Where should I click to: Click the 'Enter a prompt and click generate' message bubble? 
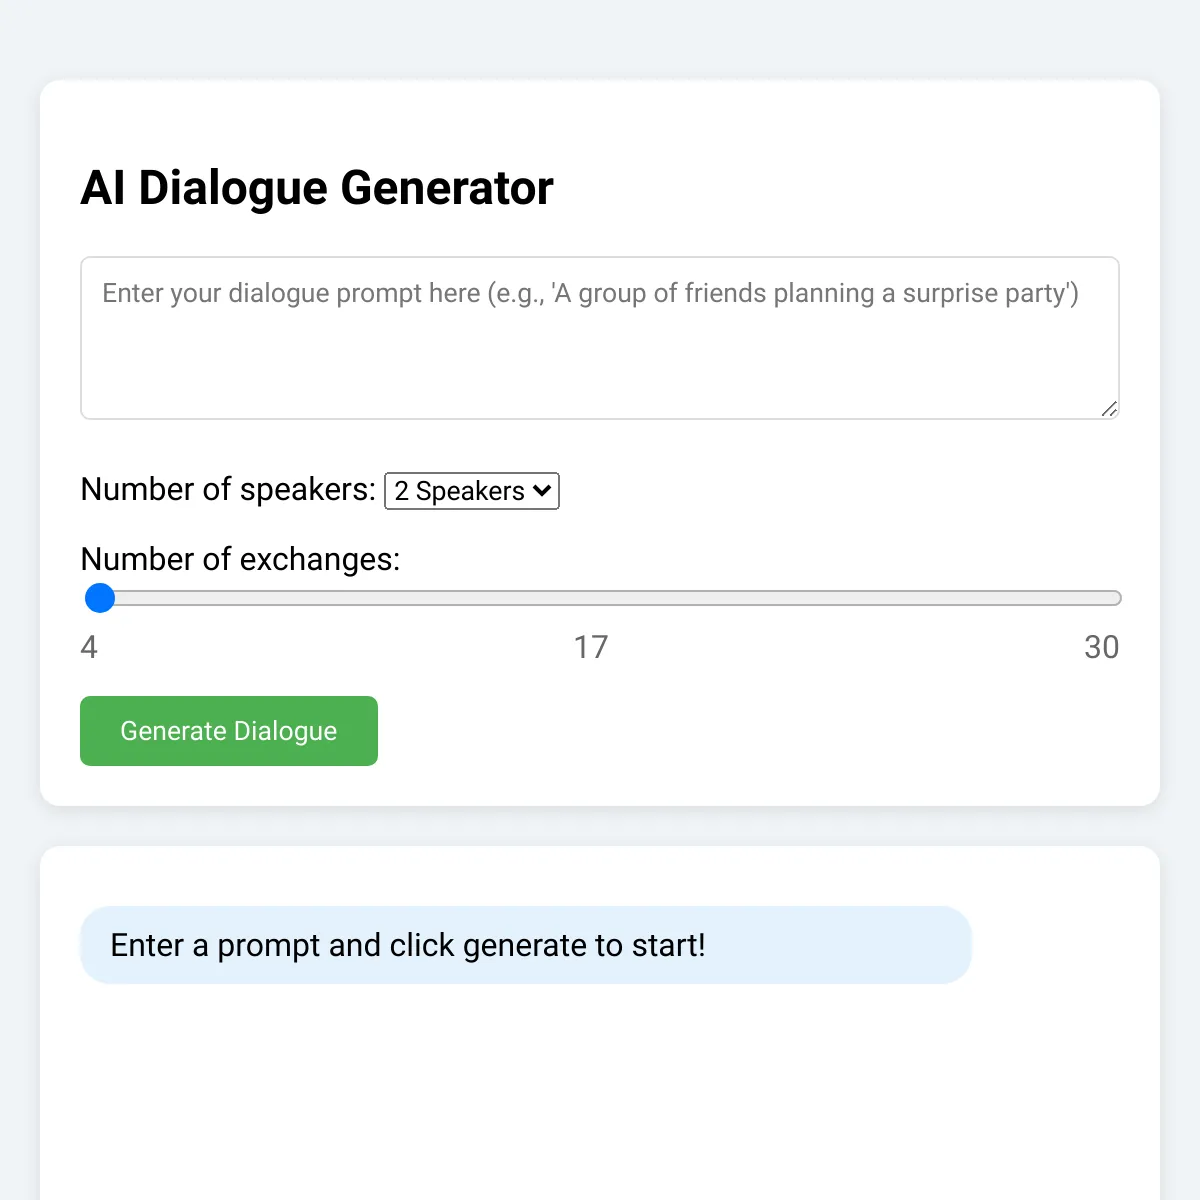pyautogui.click(x=526, y=945)
